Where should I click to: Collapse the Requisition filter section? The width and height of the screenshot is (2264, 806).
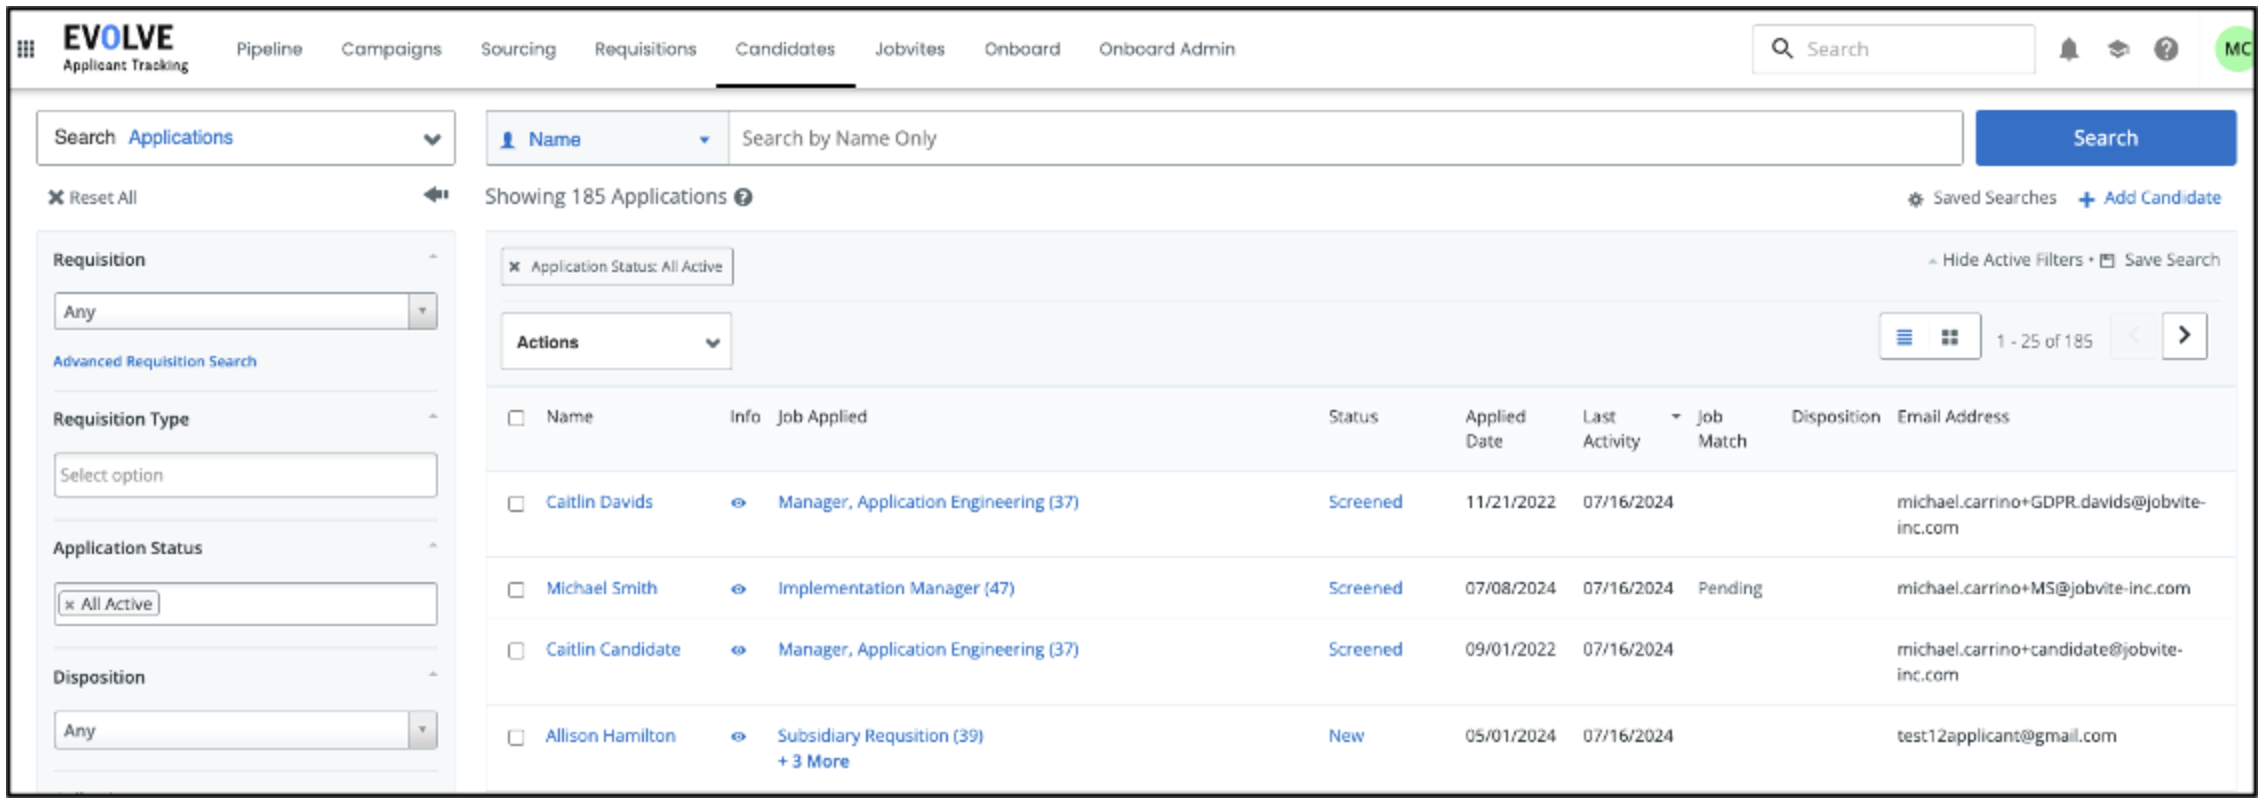click(x=433, y=258)
